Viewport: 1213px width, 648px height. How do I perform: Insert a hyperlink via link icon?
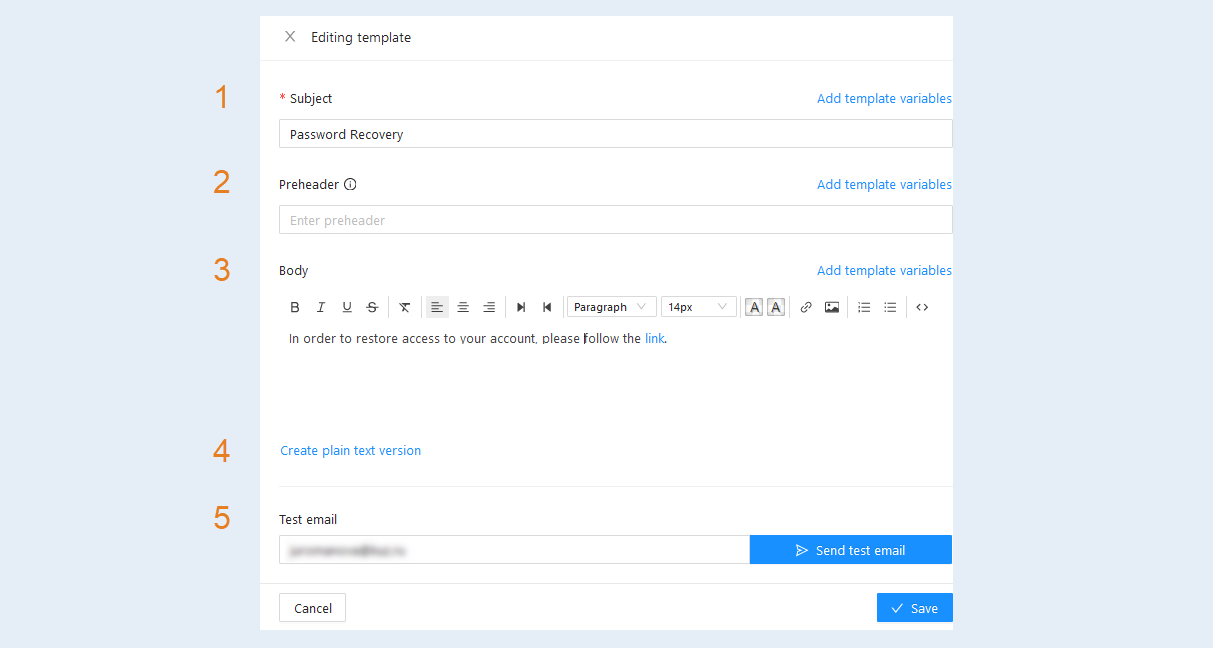(806, 307)
